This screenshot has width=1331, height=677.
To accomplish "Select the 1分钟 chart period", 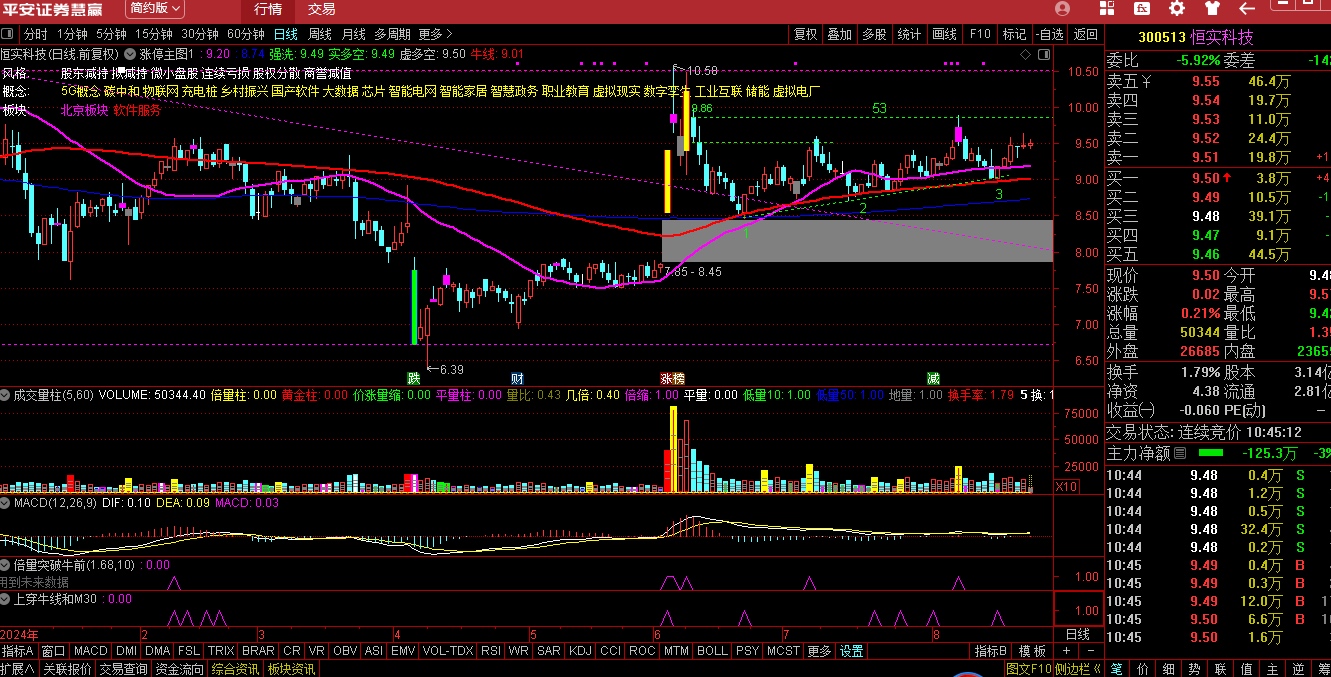I will click(x=72, y=34).
